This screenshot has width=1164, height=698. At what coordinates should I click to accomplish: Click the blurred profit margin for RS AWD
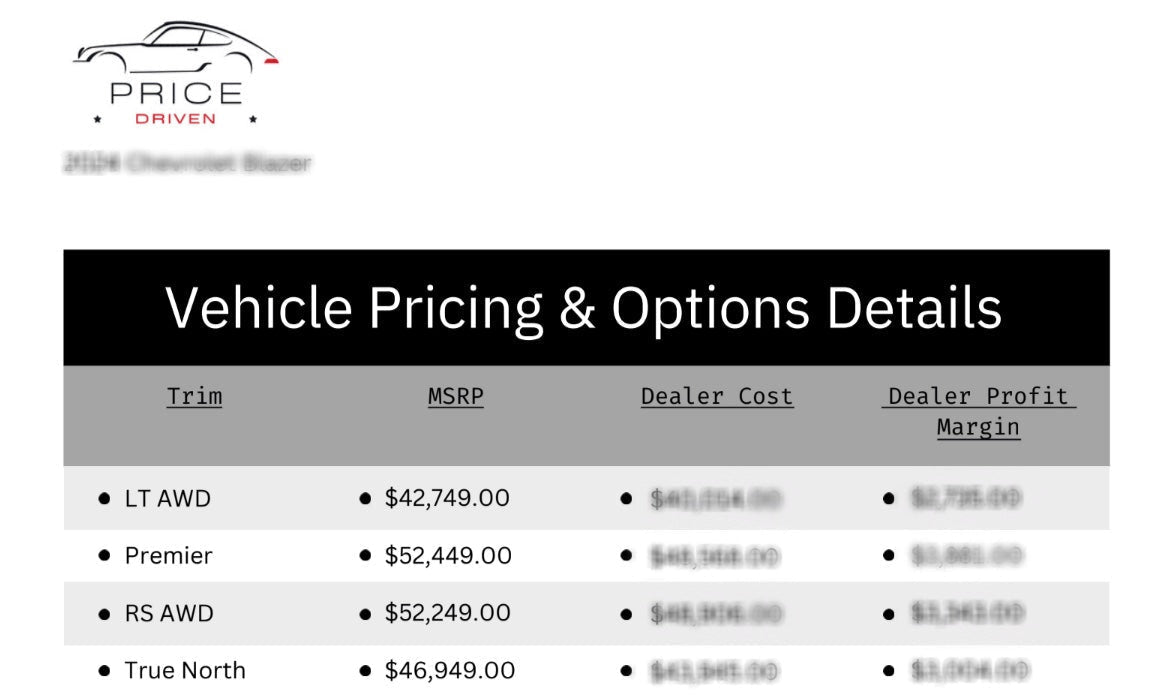965,613
